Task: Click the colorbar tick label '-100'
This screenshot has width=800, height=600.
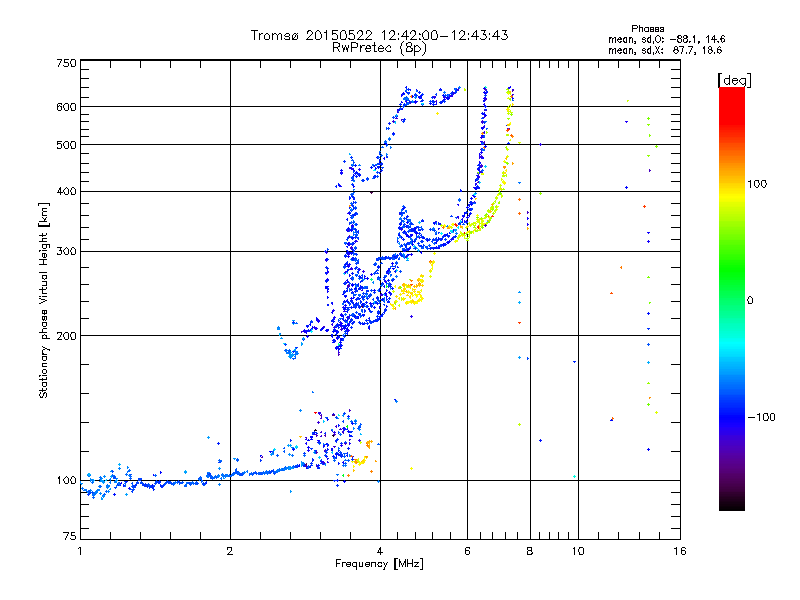Action: 761,417
